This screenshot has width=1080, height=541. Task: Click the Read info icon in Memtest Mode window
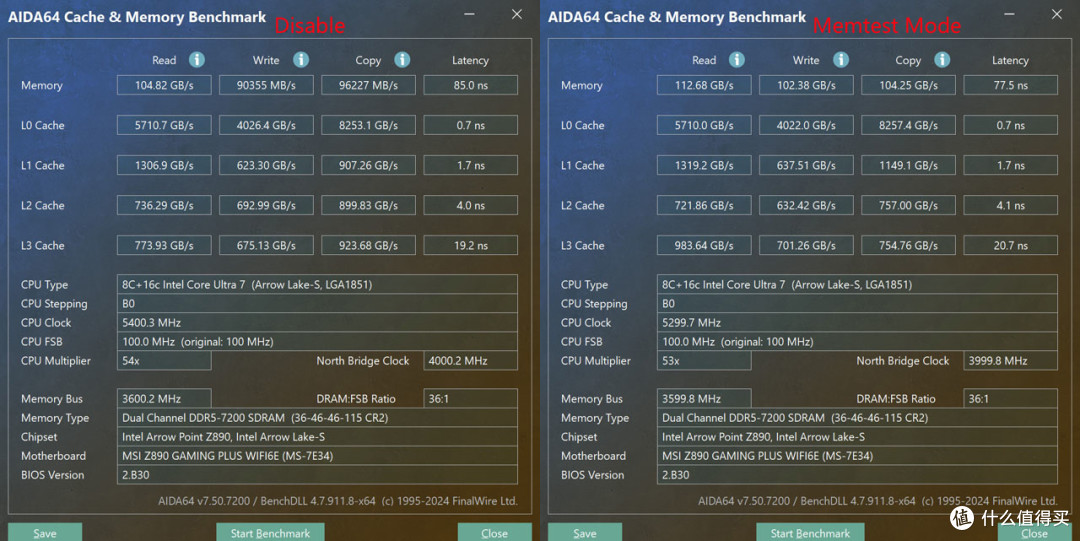[x=737, y=60]
